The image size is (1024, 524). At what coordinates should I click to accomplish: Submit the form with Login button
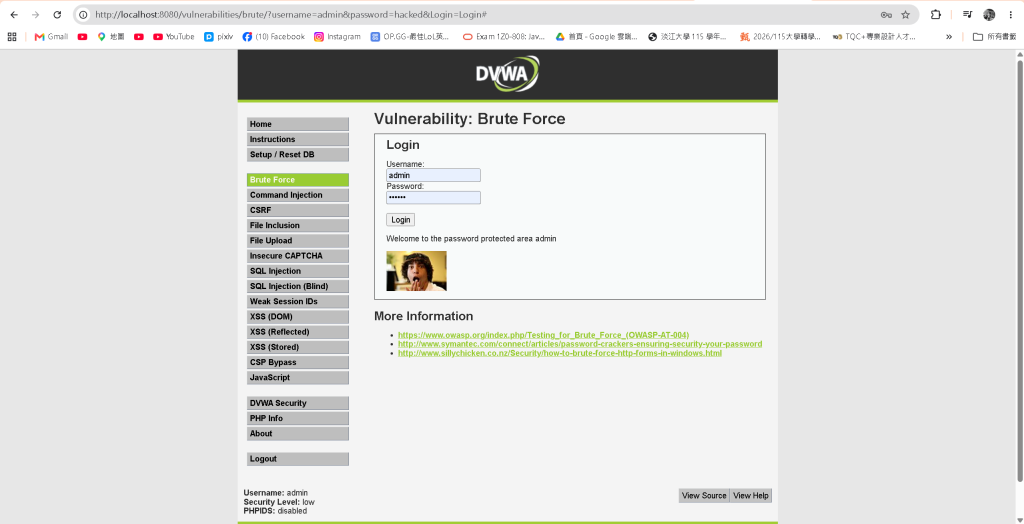click(400, 220)
